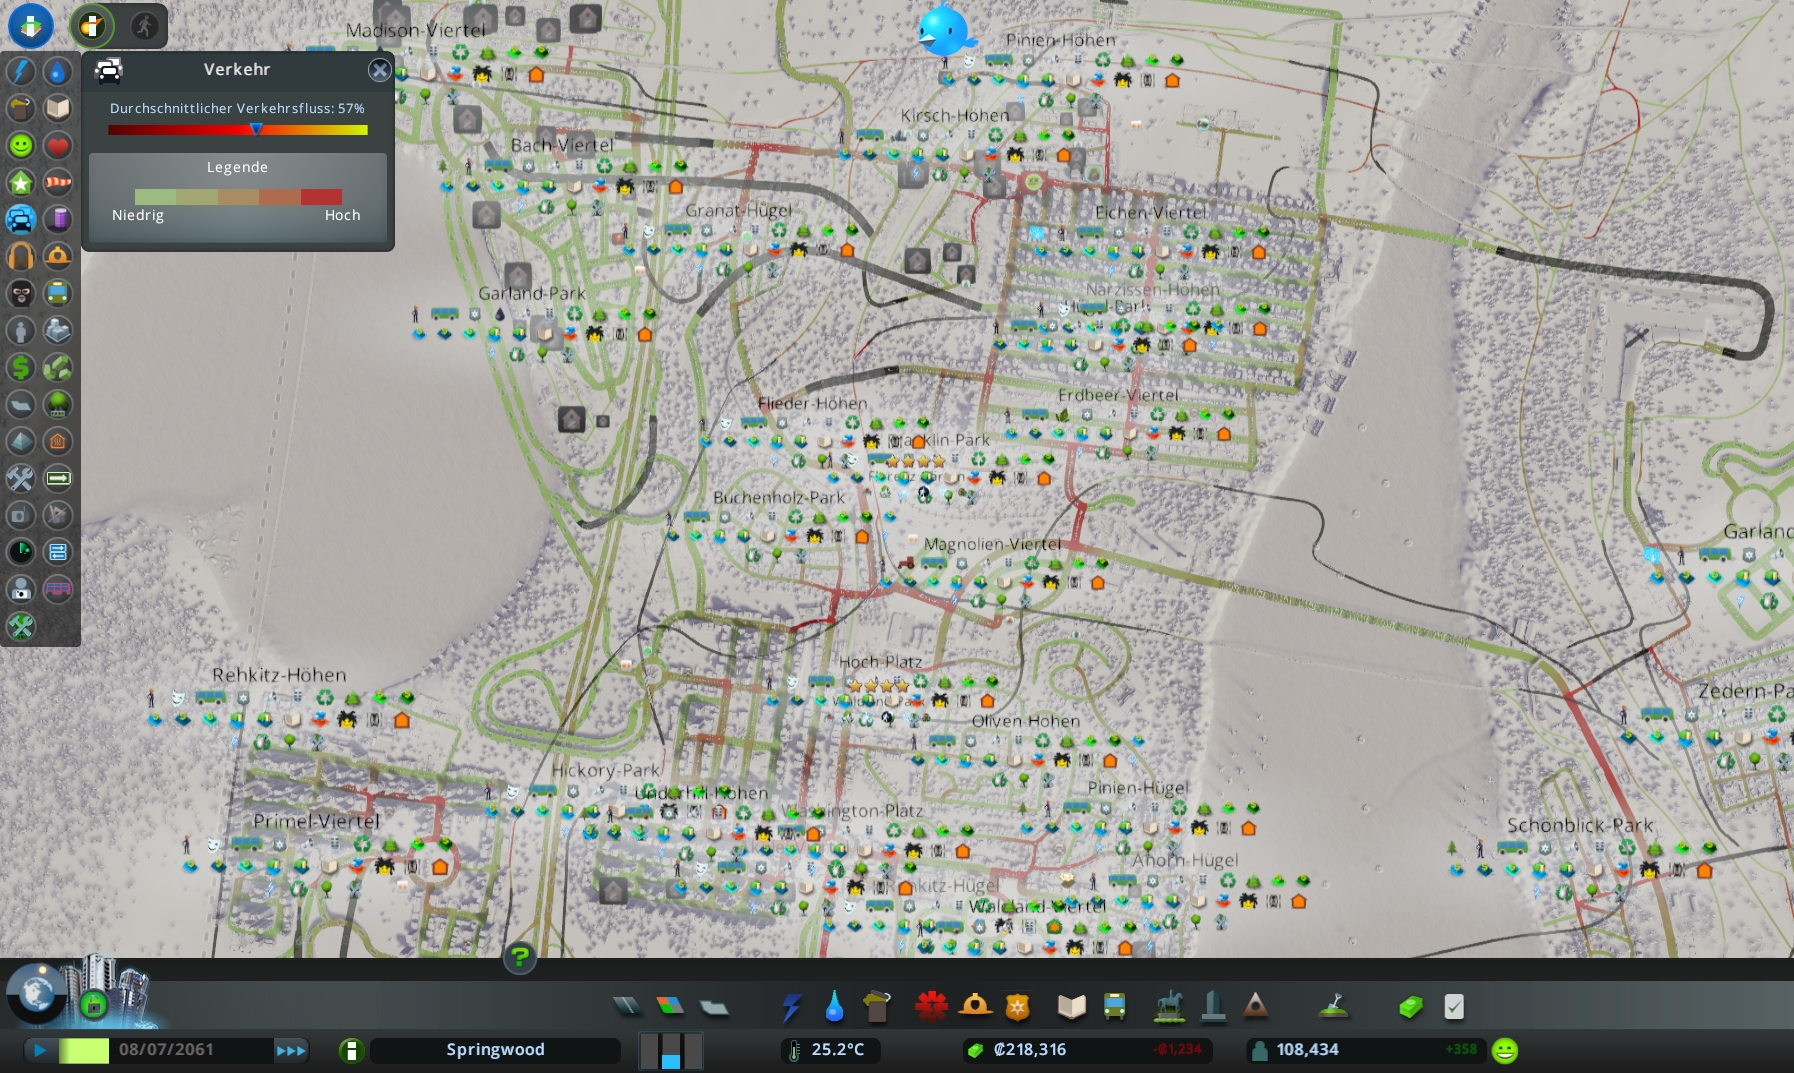The image size is (1794, 1073).
Task: Open the Population person info view
Action: (21, 330)
